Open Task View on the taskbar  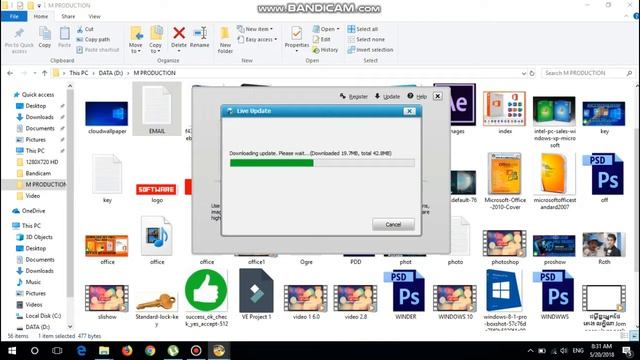(x=57, y=351)
